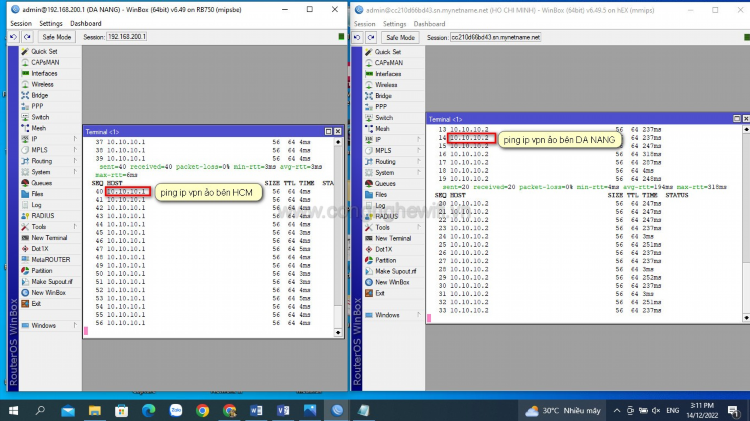The image size is (750, 421).
Task: Open Google Chrome from taskbar
Action: click(202, 410)
